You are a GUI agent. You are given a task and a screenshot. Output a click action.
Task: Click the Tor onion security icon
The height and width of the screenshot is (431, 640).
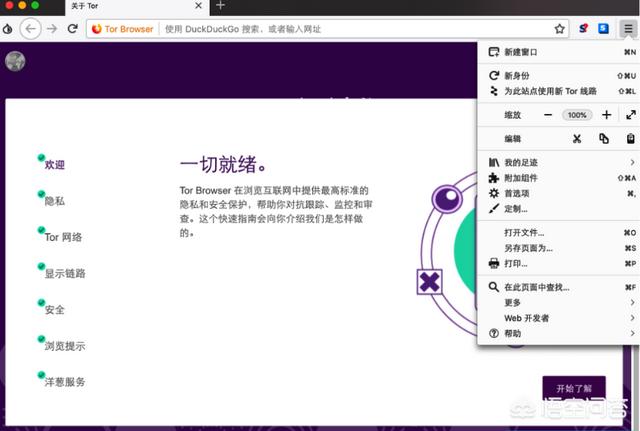point(7,29)
